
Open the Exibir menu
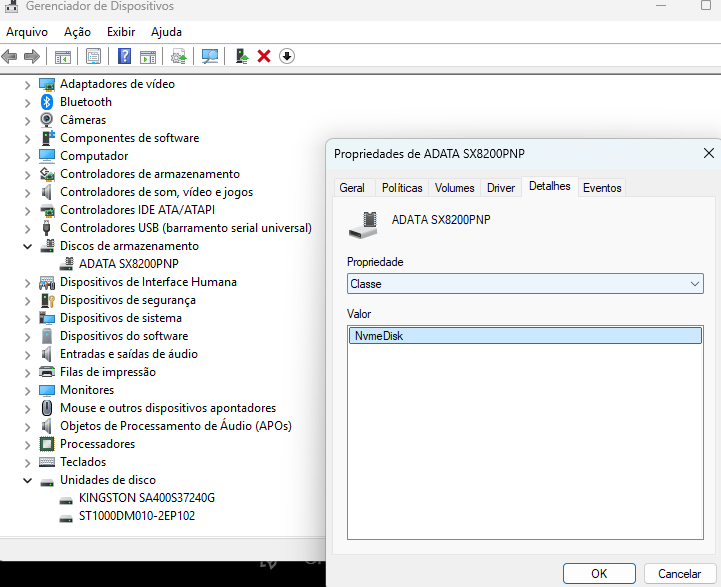[x=121, y=32]
